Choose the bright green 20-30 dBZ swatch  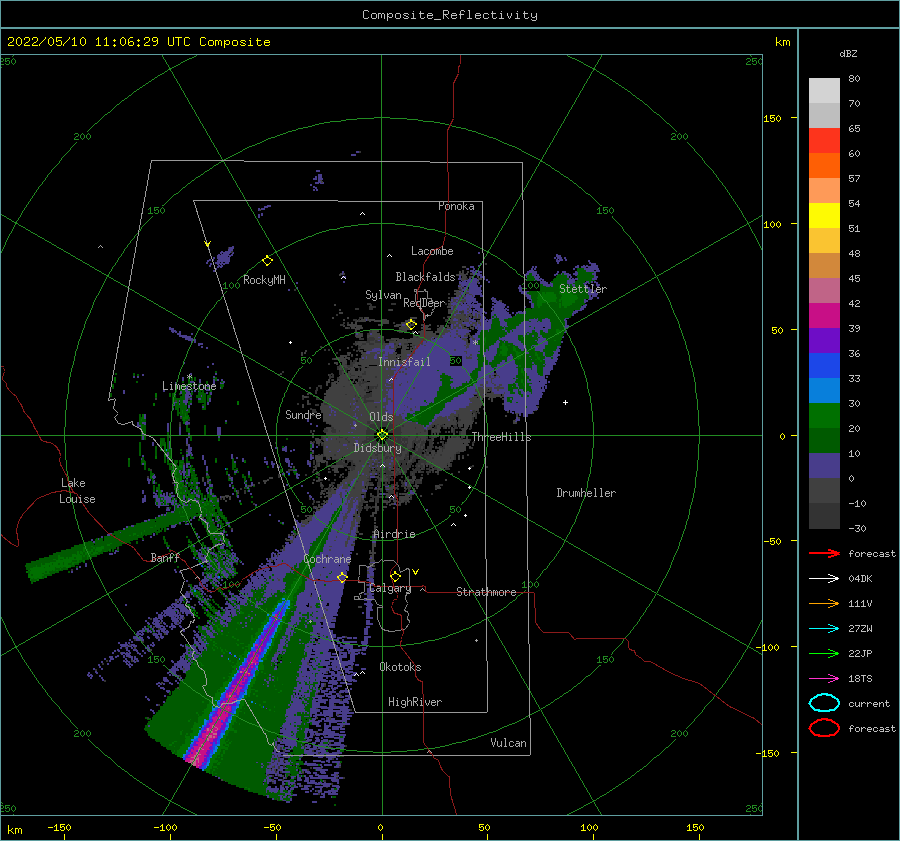point(824,416)
